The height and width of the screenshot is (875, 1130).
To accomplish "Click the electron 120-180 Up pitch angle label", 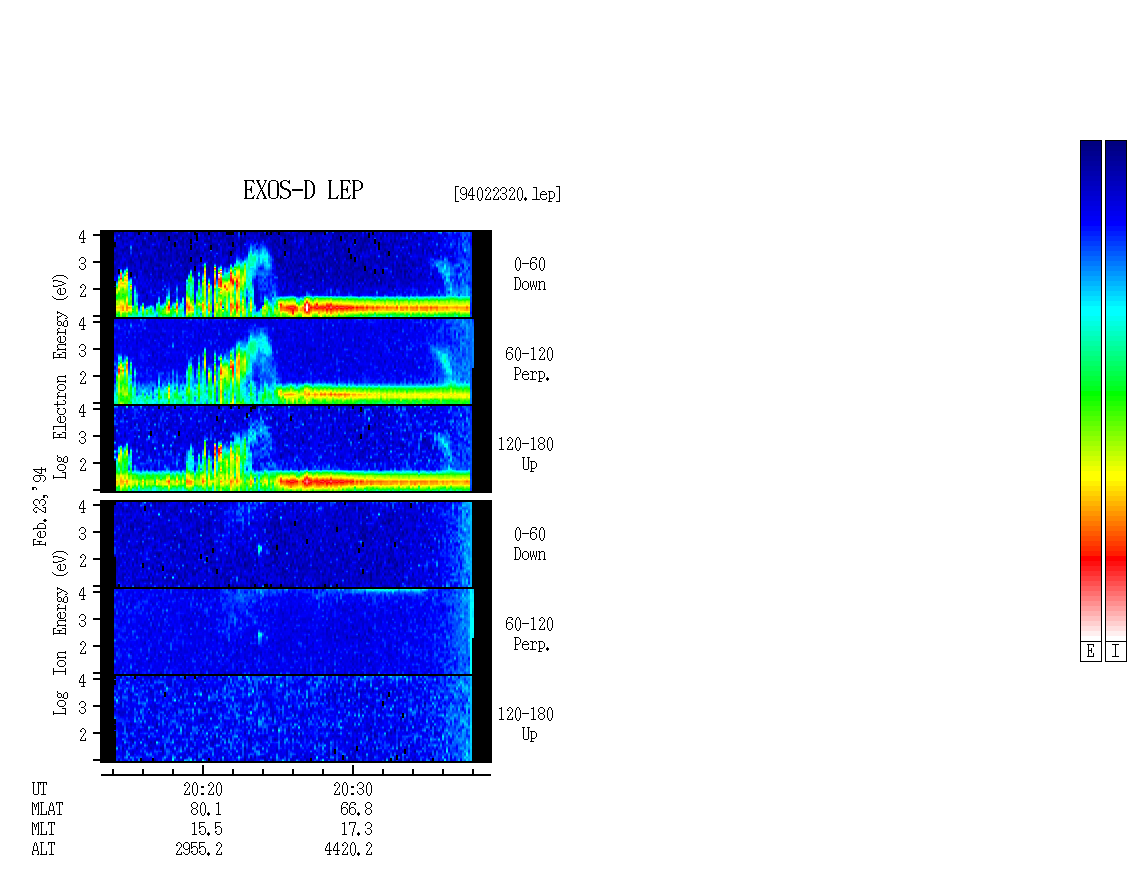I will 526,455.
